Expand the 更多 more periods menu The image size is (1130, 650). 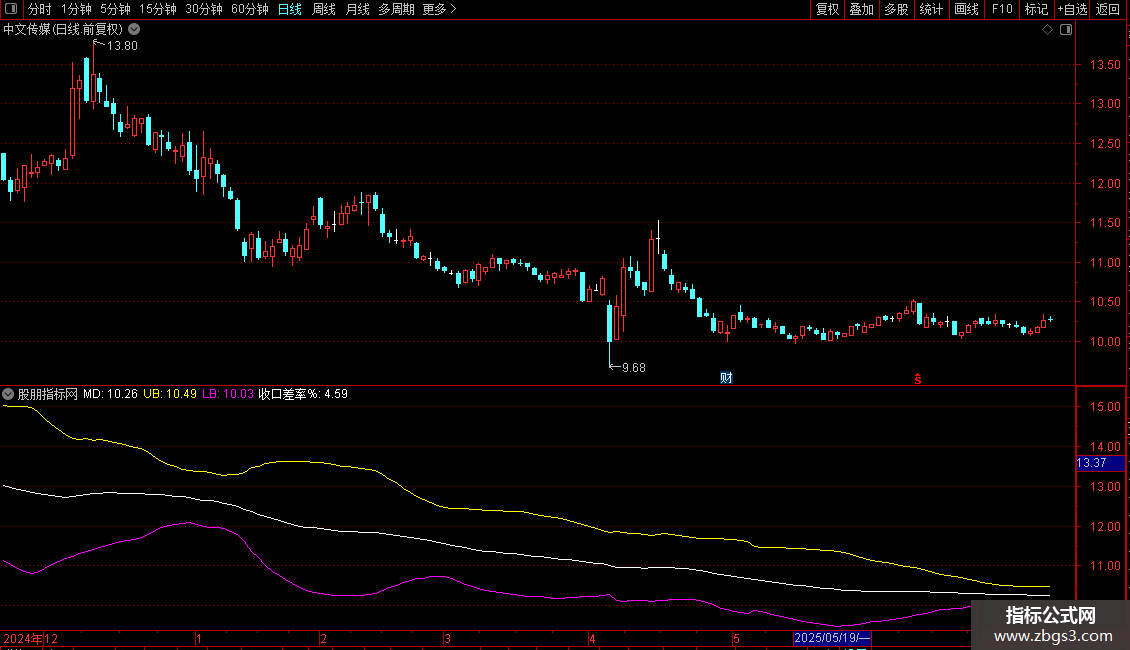point(439,9)
